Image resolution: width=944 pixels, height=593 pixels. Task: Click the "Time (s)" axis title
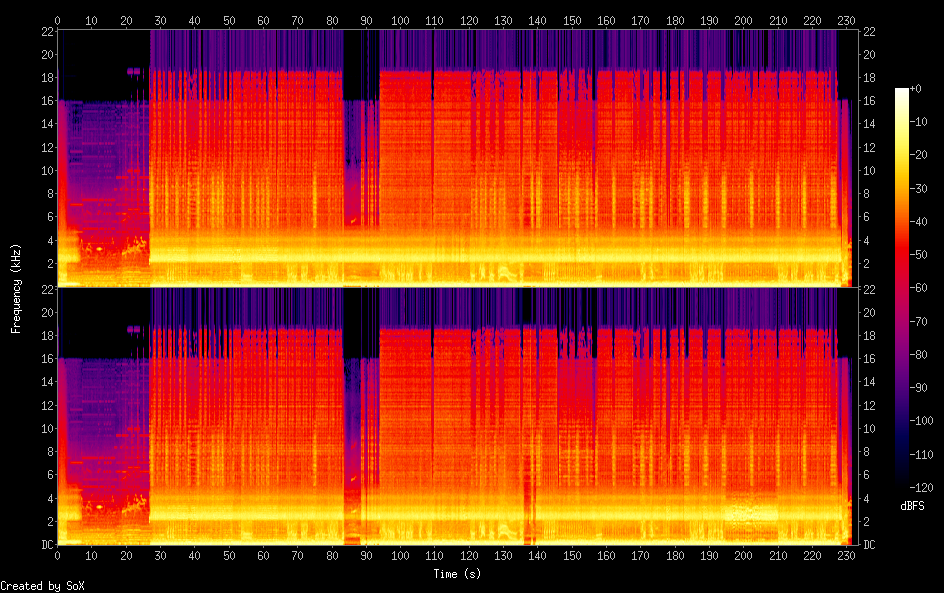457,574
